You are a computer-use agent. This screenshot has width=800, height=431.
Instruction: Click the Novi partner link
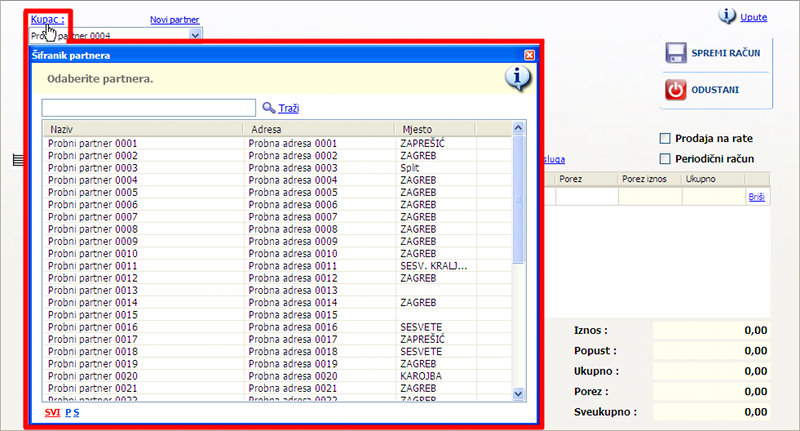pos(174,19)
